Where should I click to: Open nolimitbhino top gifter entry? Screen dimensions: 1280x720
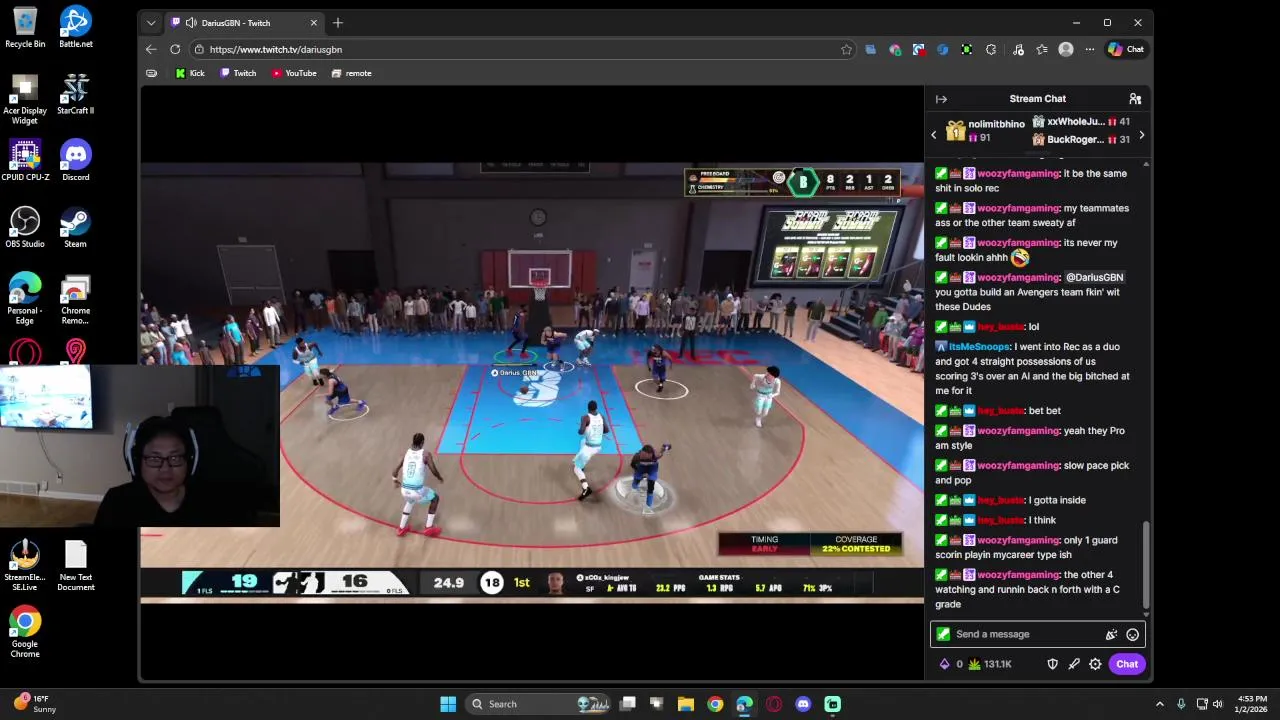coord(985,131)
